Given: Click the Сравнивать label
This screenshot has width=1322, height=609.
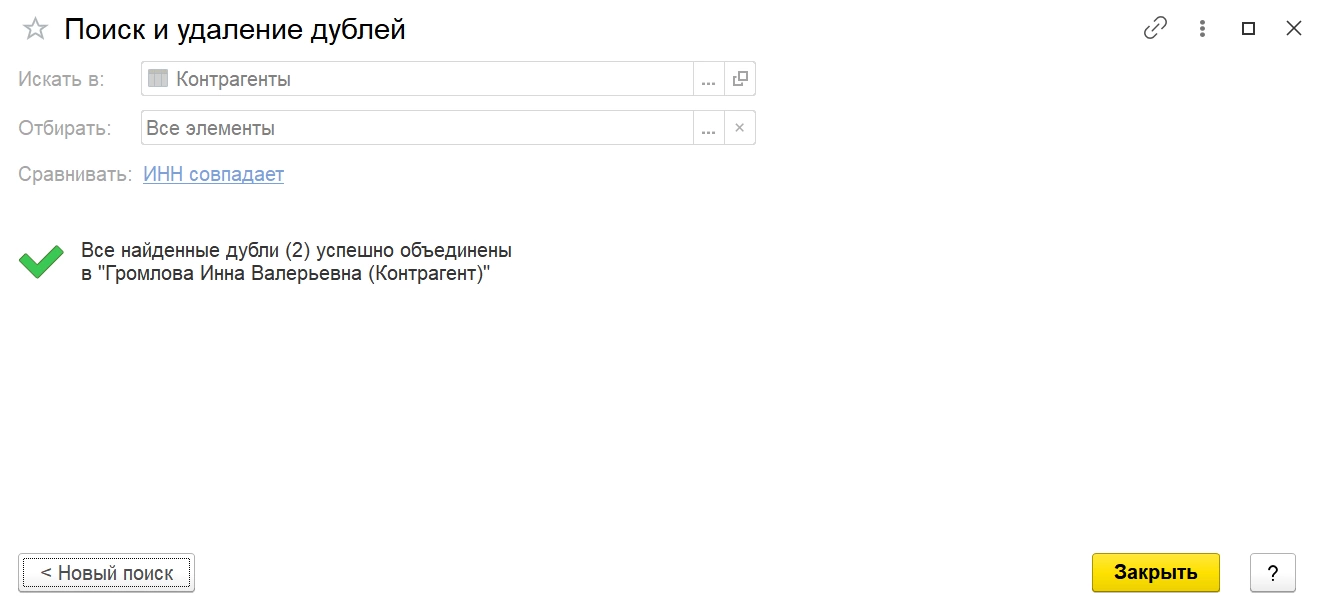Looking at the screenshot, I should tap(74, 174).
